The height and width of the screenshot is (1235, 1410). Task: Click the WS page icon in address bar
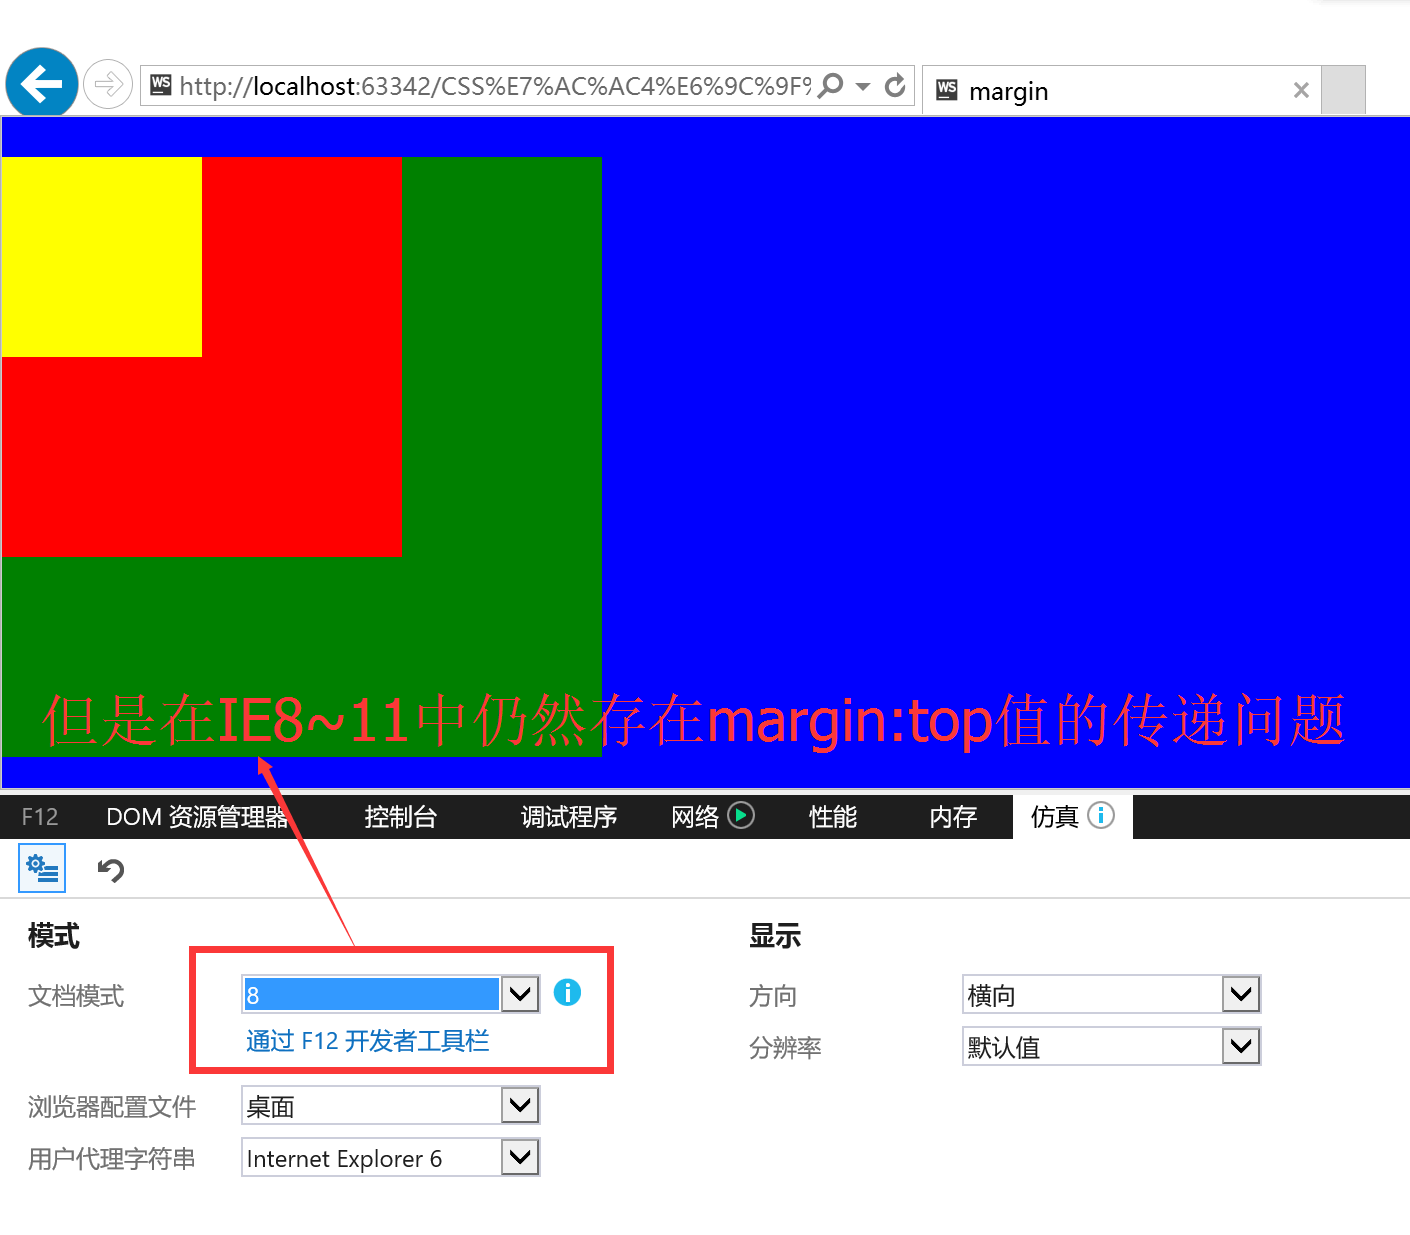click(161, 85)
